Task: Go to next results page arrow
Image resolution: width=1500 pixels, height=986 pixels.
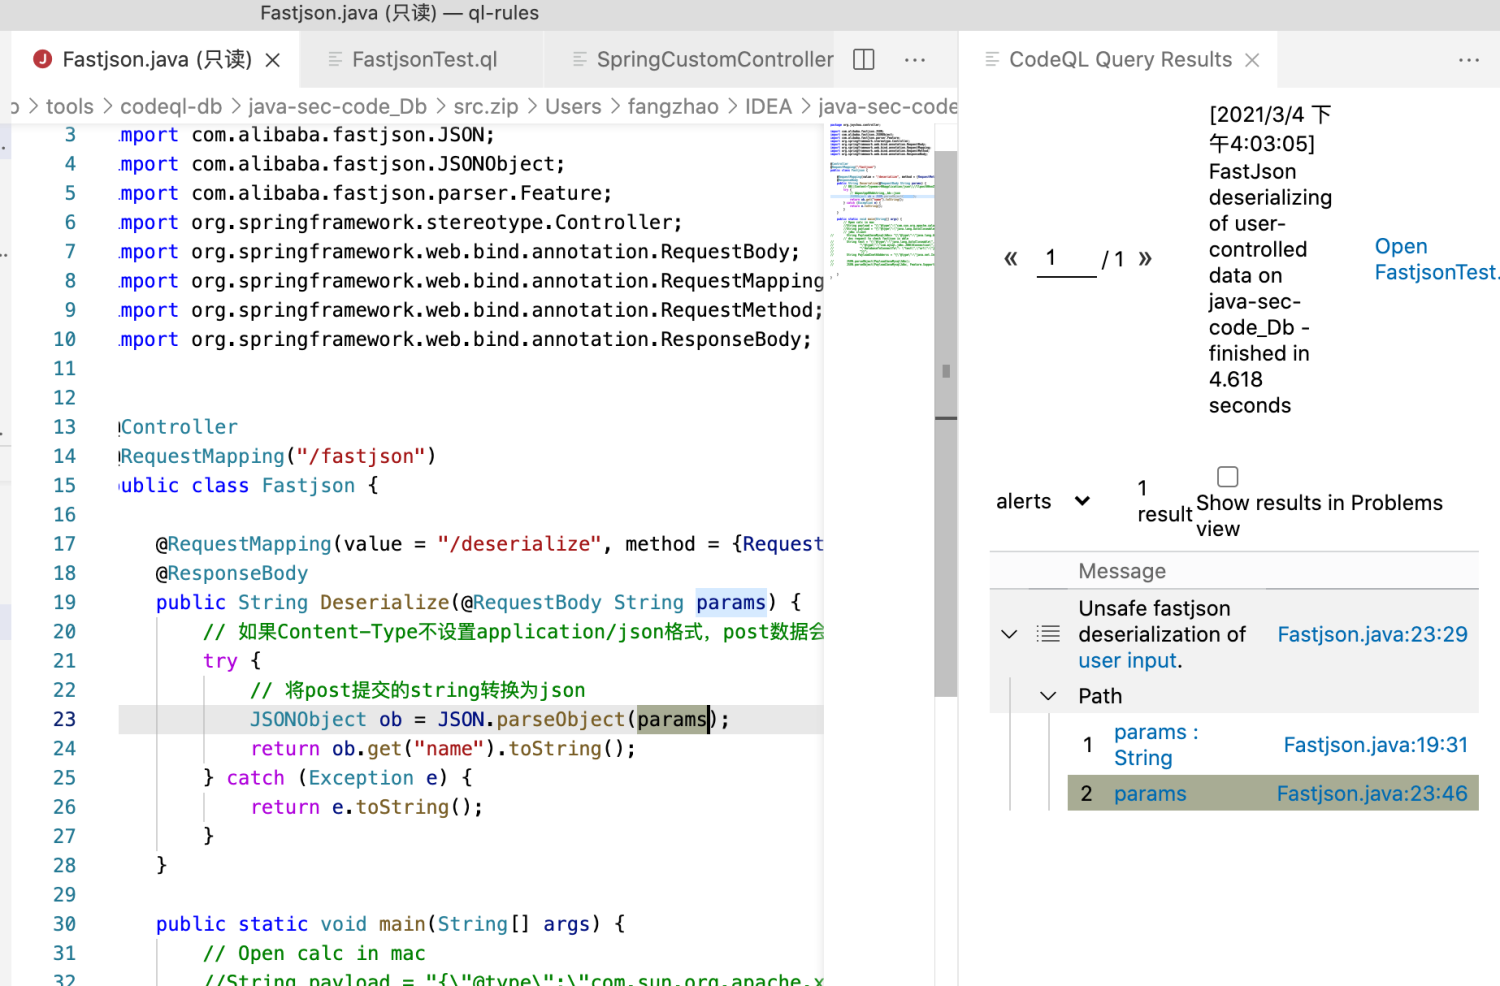Action: (1145, 259)
